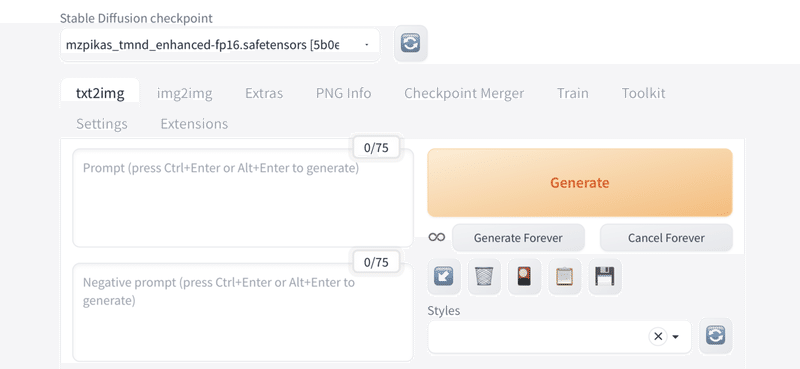The height and width of the screenshot is (369, 800).
Task: Expand the Styles dropdown arrow
Action: pos(676,337)
